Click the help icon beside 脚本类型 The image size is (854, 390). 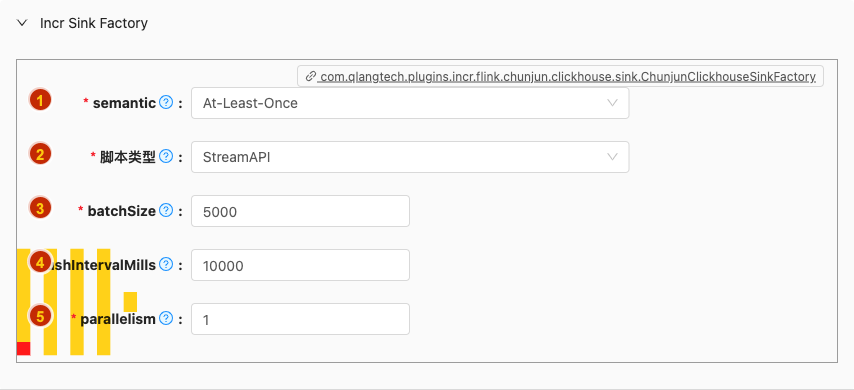pos(166,157)
